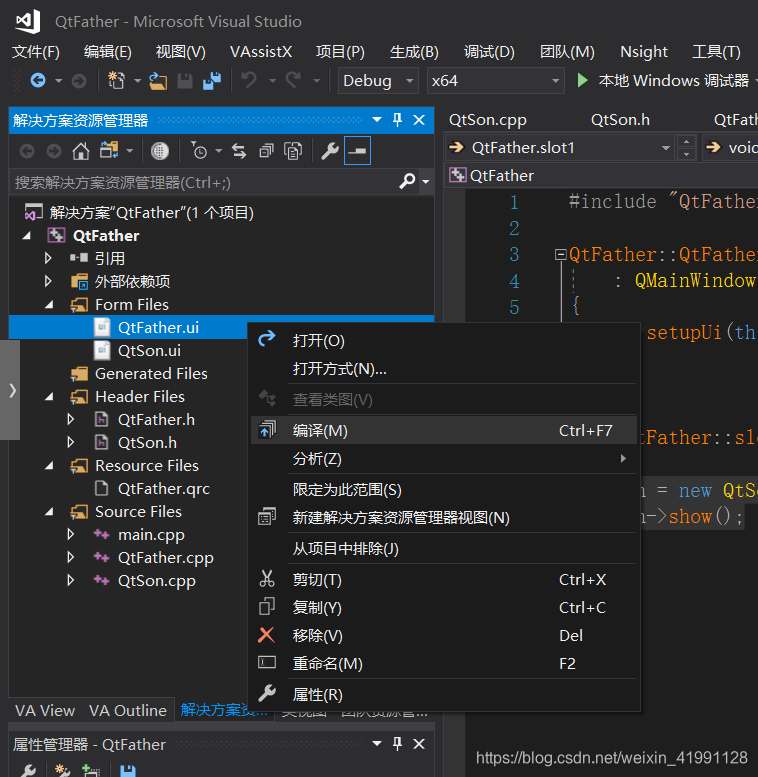Select the Generated Files folder

[x=151, y=374]
